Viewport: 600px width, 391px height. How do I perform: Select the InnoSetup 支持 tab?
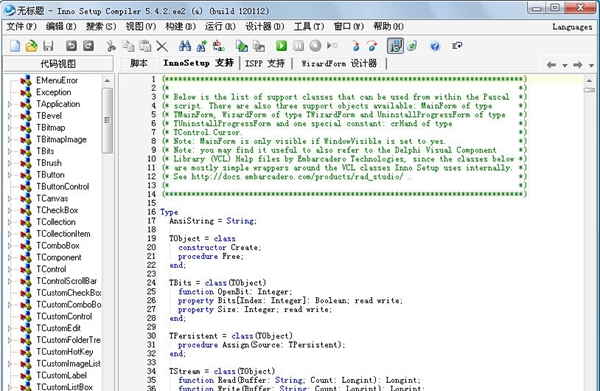(x=198, y=63)
